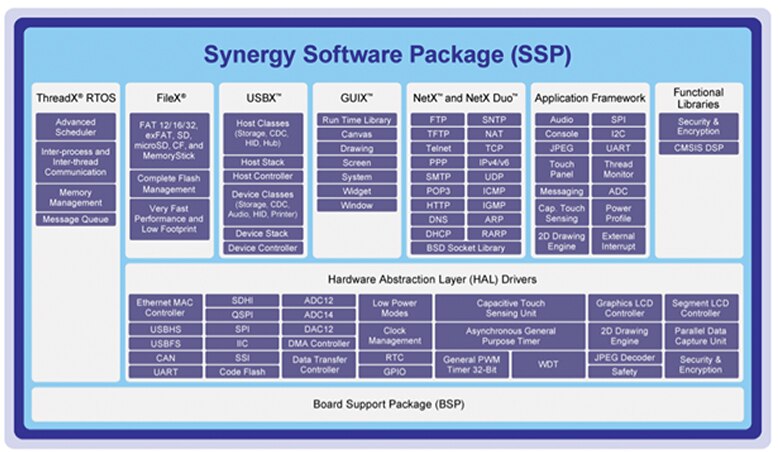The height and width of the screenshot is (452, 781).
Task: Select the FAT 12/16/32 file systems block
Action: coord(169,141)
